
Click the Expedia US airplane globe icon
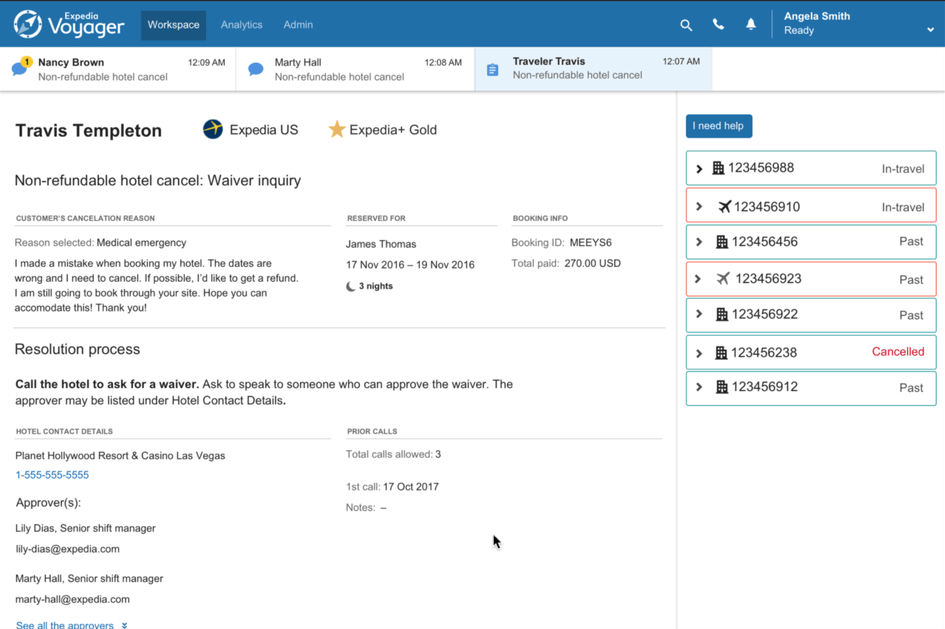[x=213, y=129]
